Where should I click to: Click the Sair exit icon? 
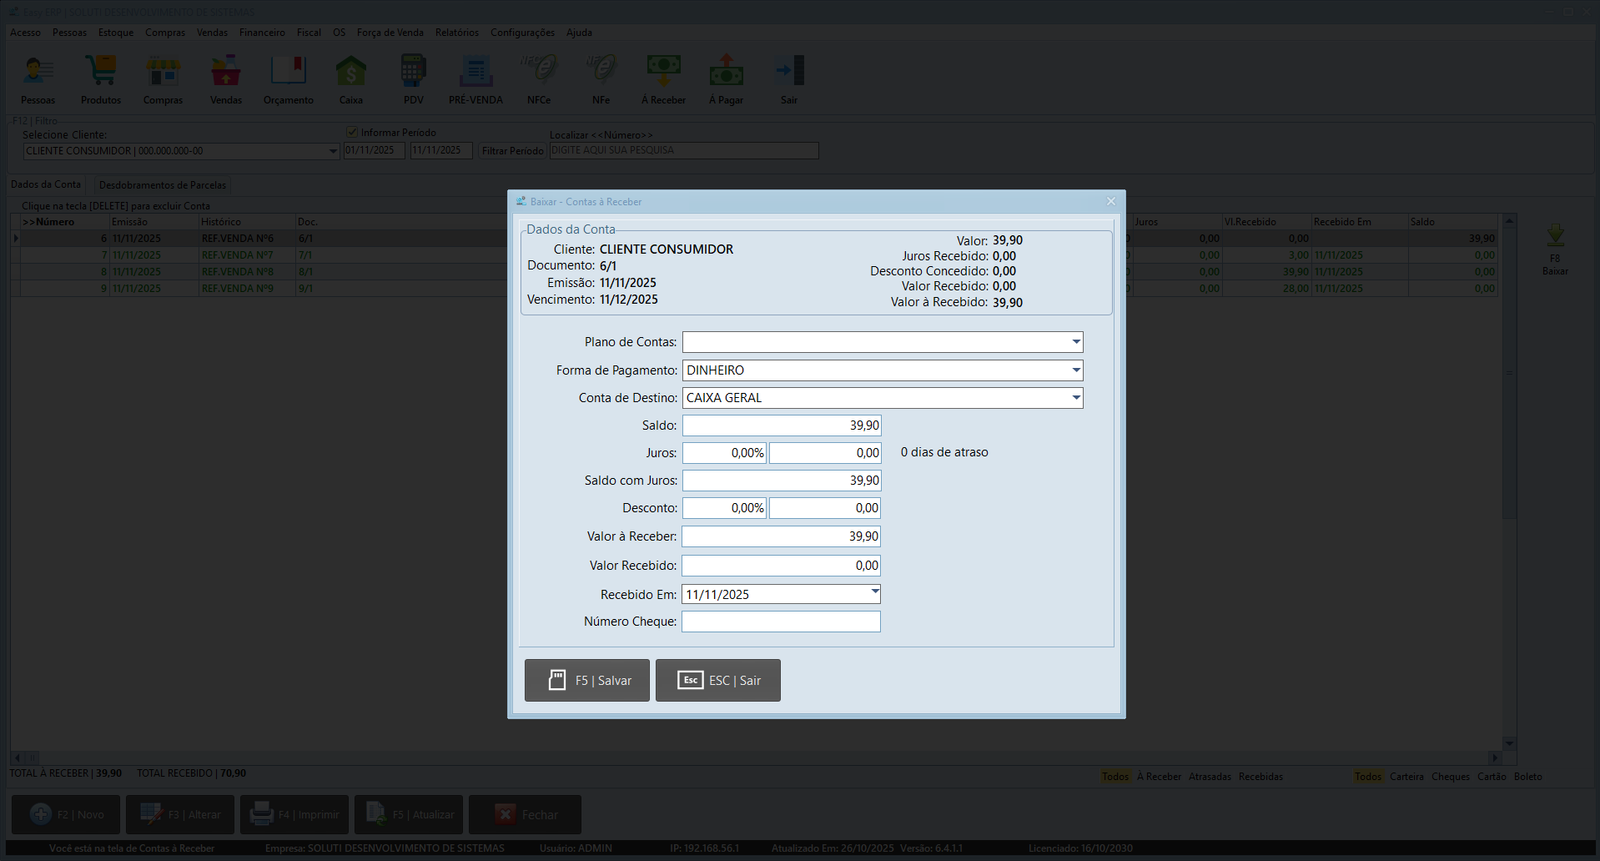click(x=789, y=72)
